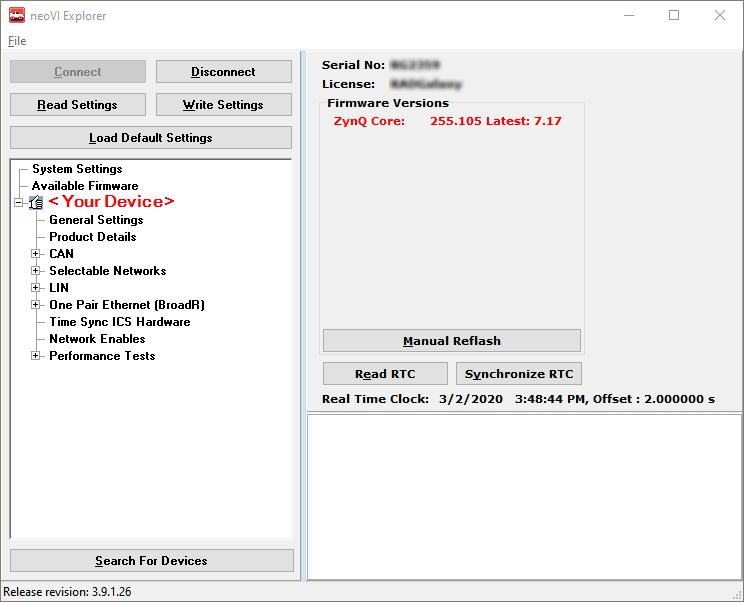Image resolution: width=744 pixels, height=602 pixels.
Task: Minimize the neoVI Explorer window
Action: click(x=629, y=15)
